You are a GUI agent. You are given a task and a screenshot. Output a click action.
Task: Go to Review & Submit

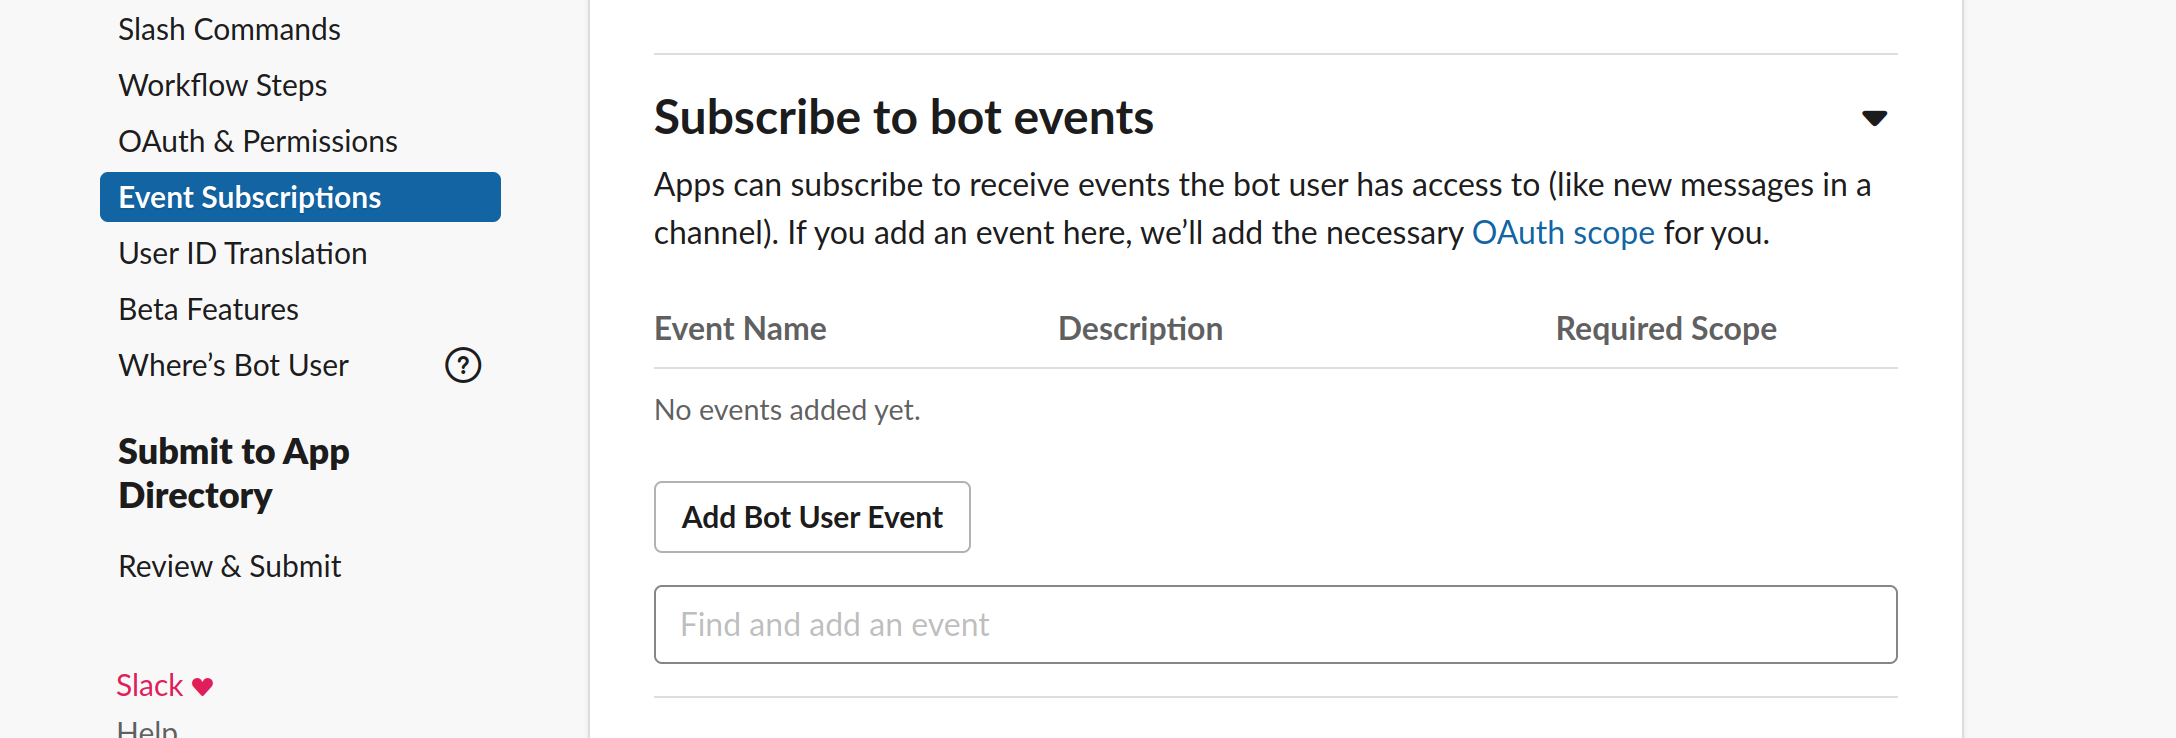pos(230,567)
